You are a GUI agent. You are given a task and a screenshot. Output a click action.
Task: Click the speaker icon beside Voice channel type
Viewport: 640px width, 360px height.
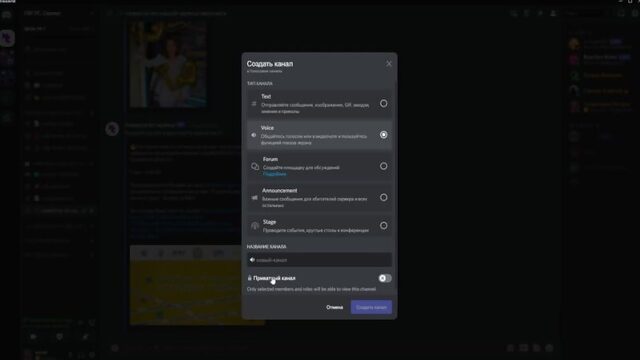pyautogui.click(x=254, y=135)
